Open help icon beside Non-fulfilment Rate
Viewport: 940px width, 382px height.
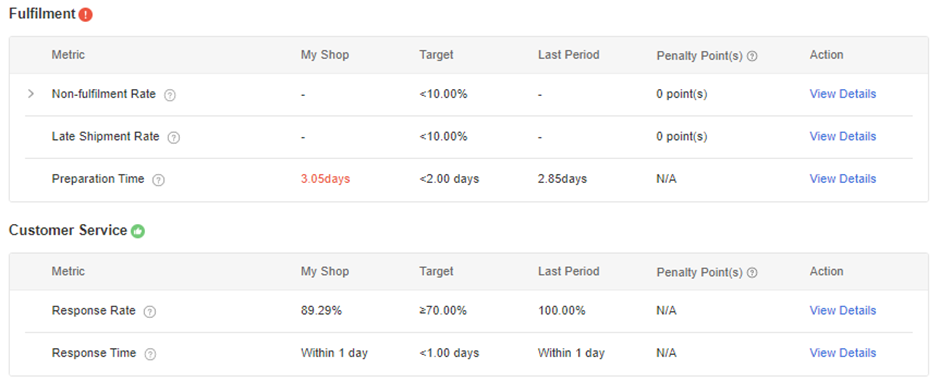click(170, 95)
